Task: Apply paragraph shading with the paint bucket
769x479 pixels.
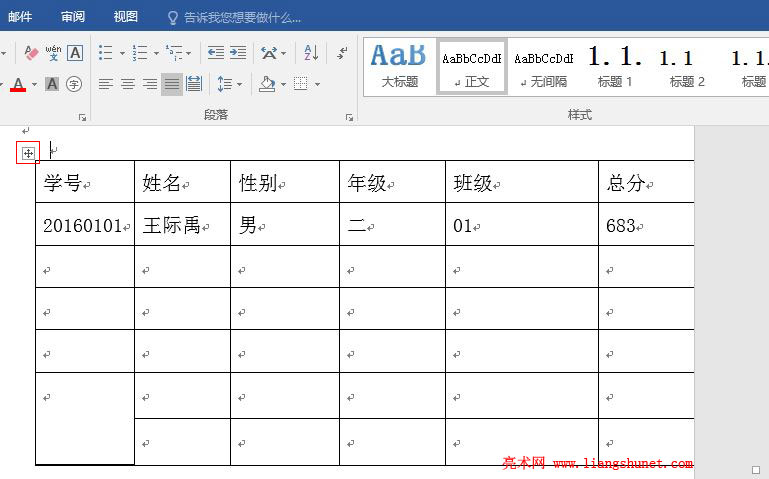Action: (267, 84)
